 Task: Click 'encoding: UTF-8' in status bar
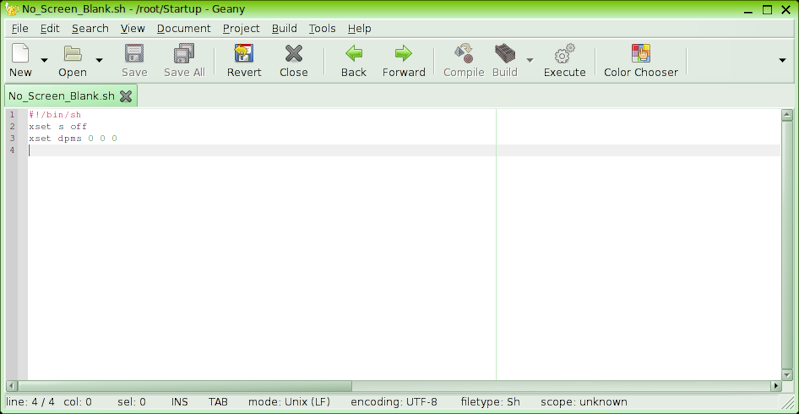394,402
